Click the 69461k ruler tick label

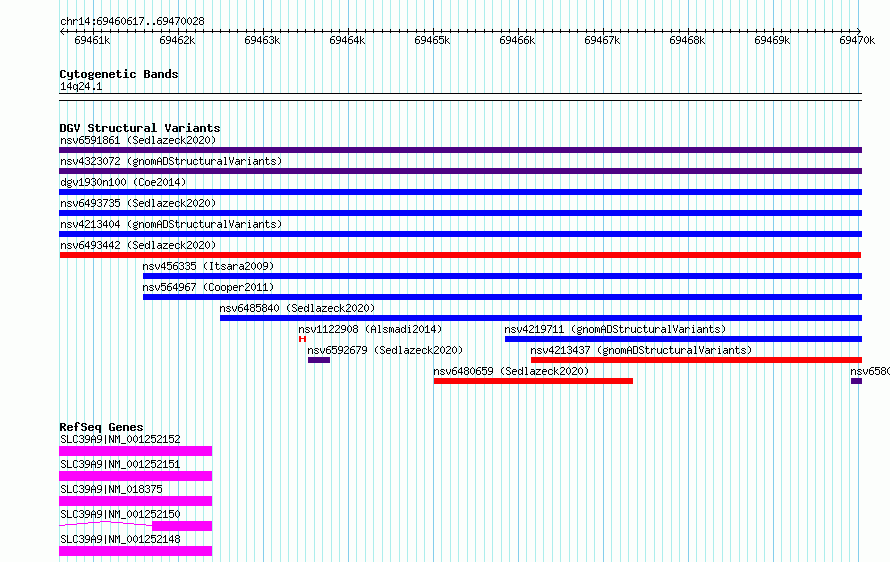(92, 40)
